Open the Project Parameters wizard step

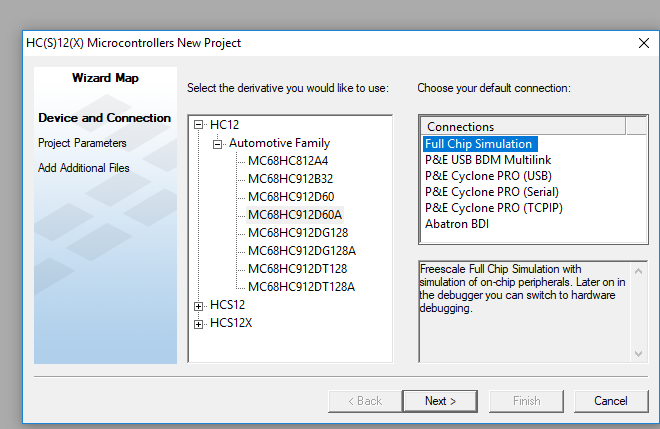[82, 143]
